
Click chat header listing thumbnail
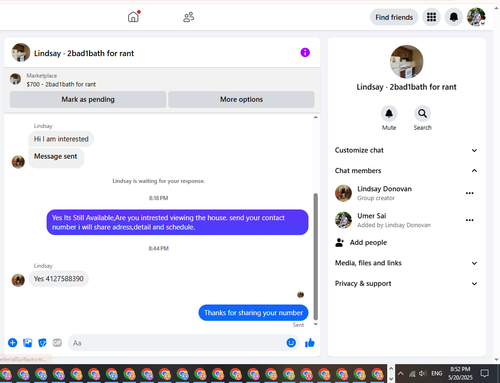21,52
